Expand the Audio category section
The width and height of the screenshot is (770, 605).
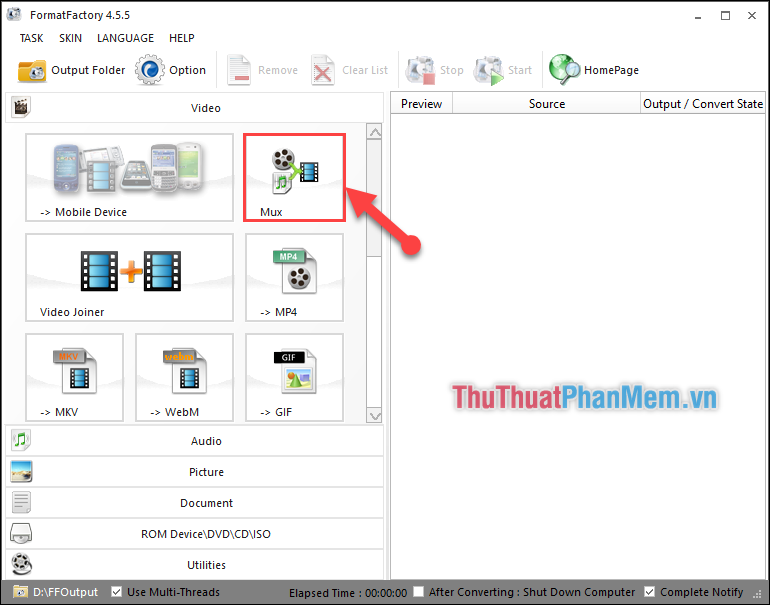(x=193, y=441)
